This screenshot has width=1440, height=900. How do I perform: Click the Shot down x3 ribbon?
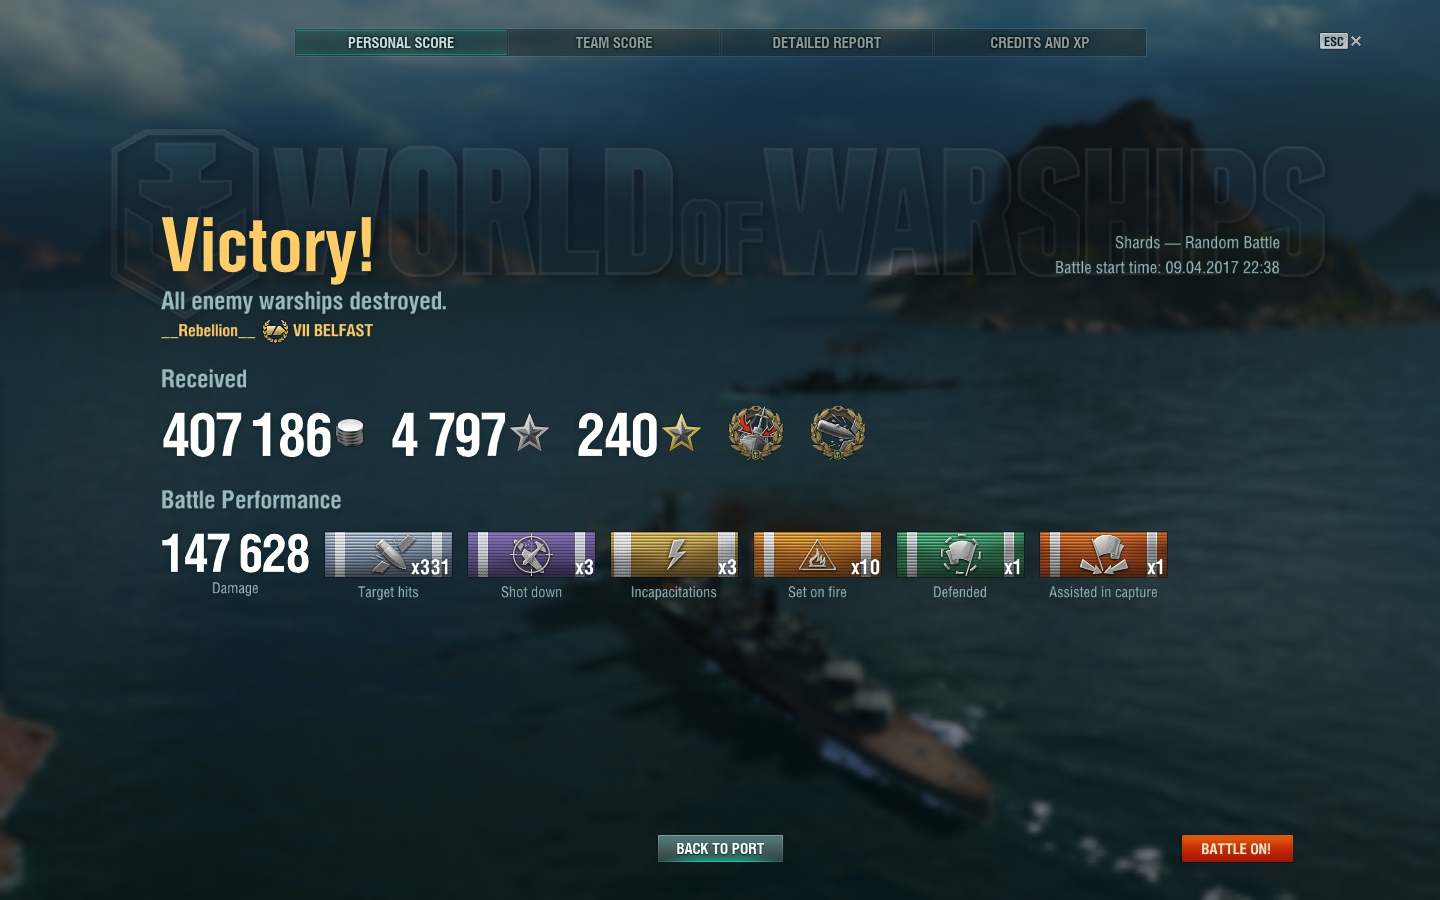[531, 555]
